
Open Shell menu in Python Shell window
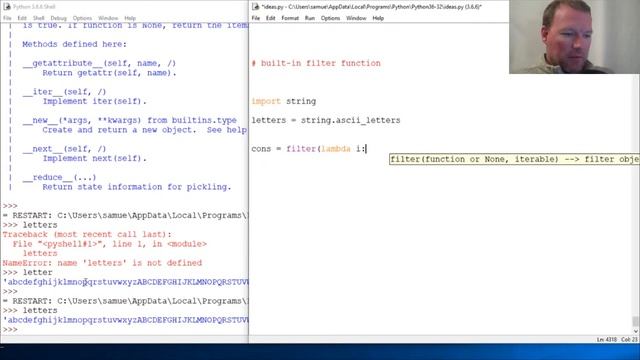click(x=39, y=18)
